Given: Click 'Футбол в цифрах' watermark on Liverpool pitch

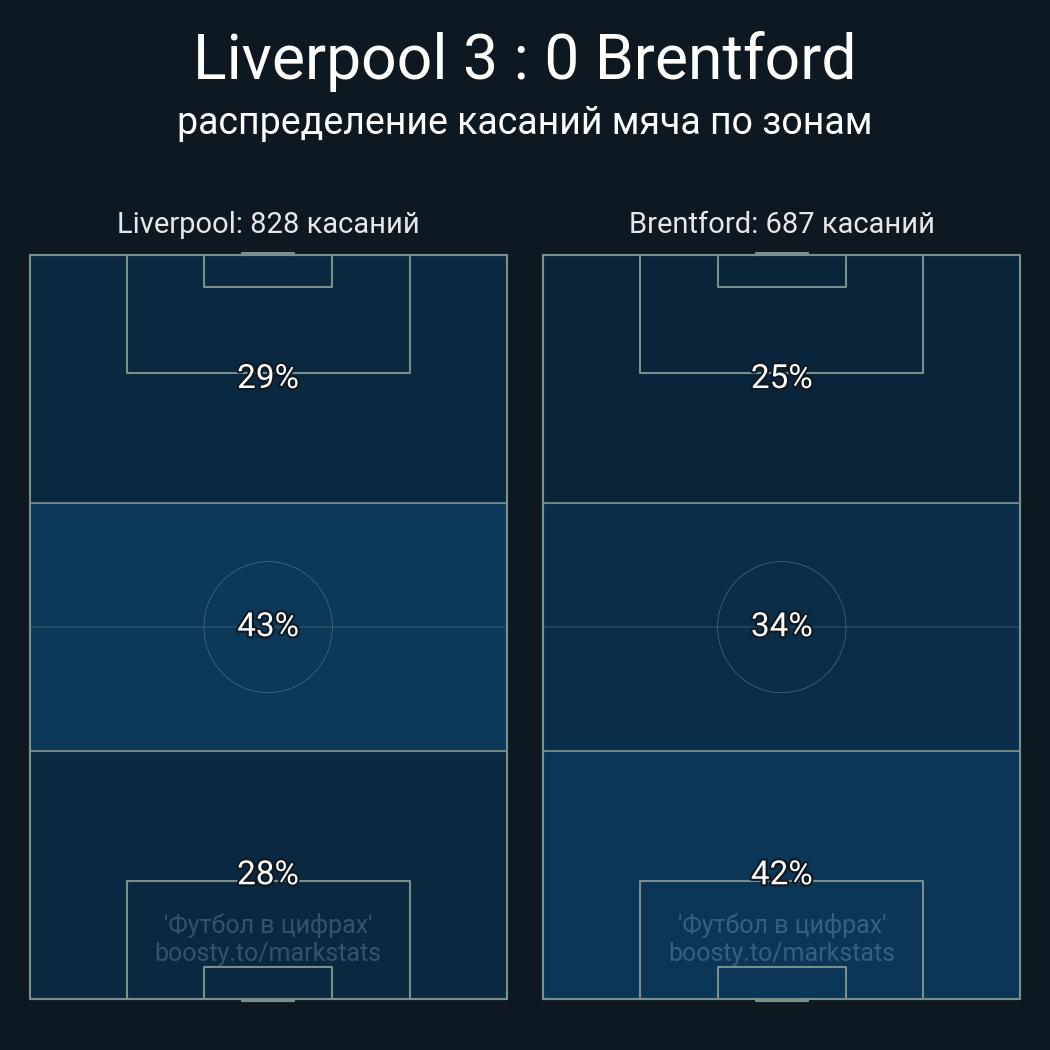Looking at the screenshot, I should click(268, 924).
